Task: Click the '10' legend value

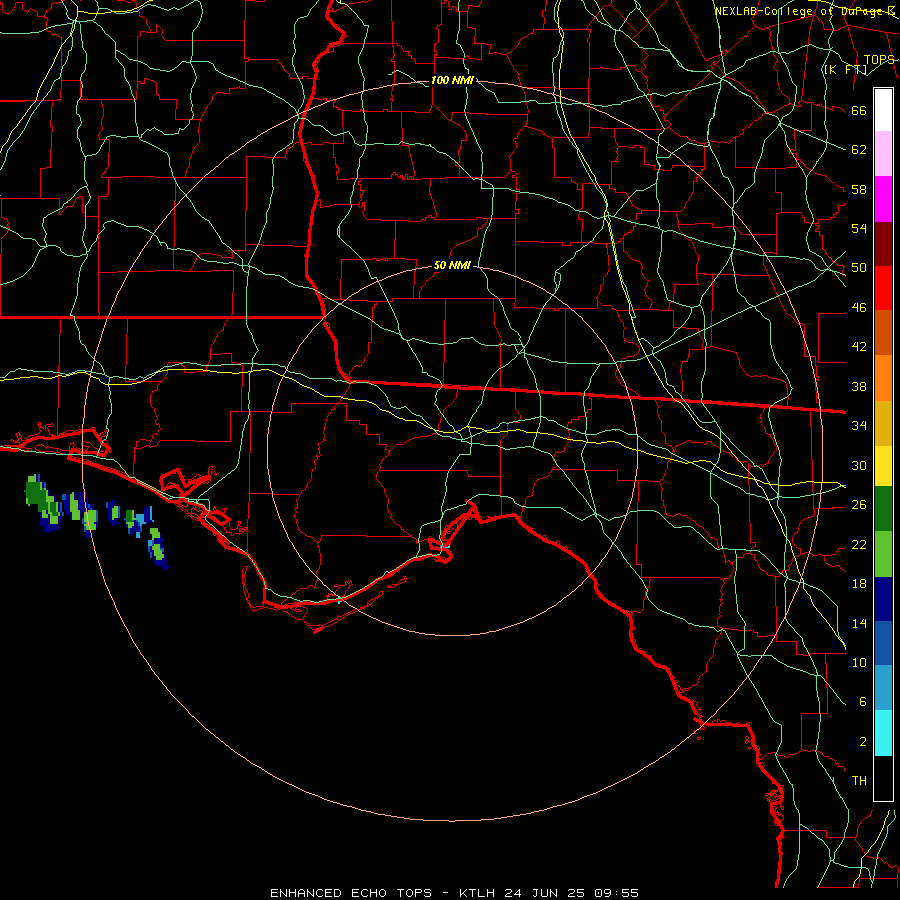Action: 859,662
